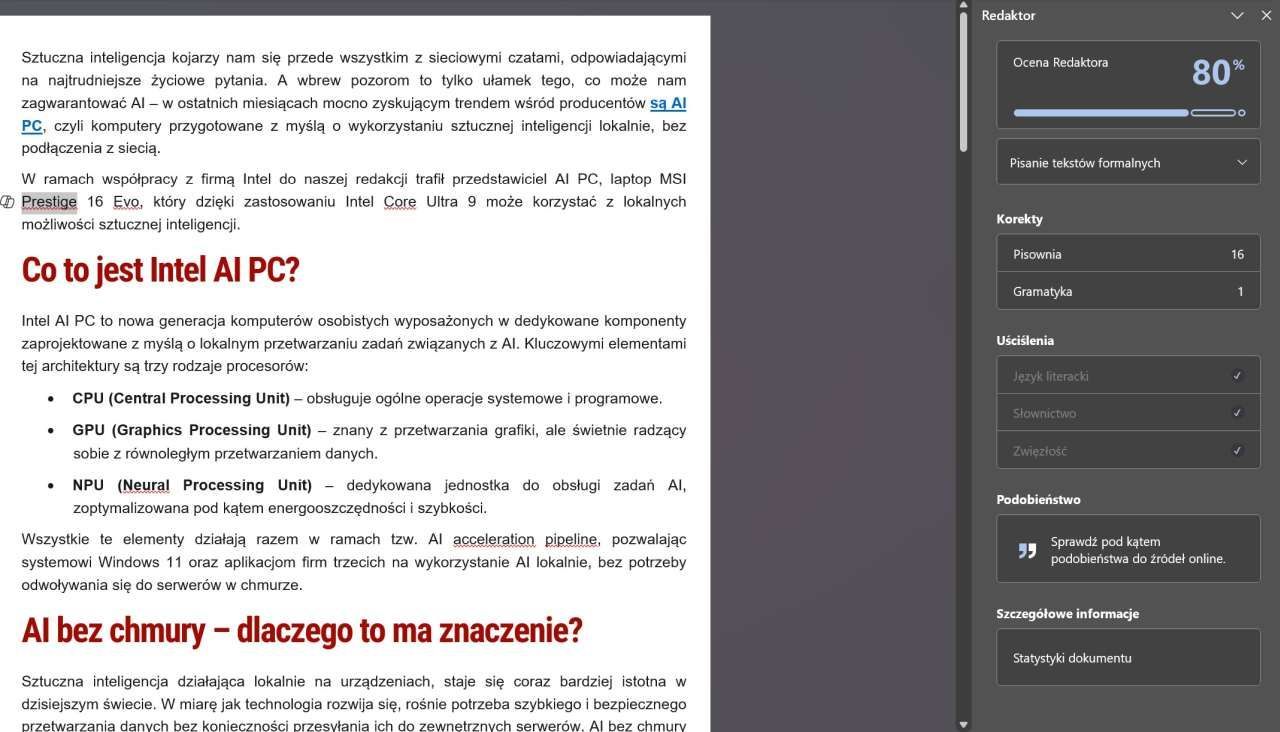The width and height of the screenshot is (1280, 732).
Task: Toggle the Język literacki checkmark
Action: point(1237,376)
